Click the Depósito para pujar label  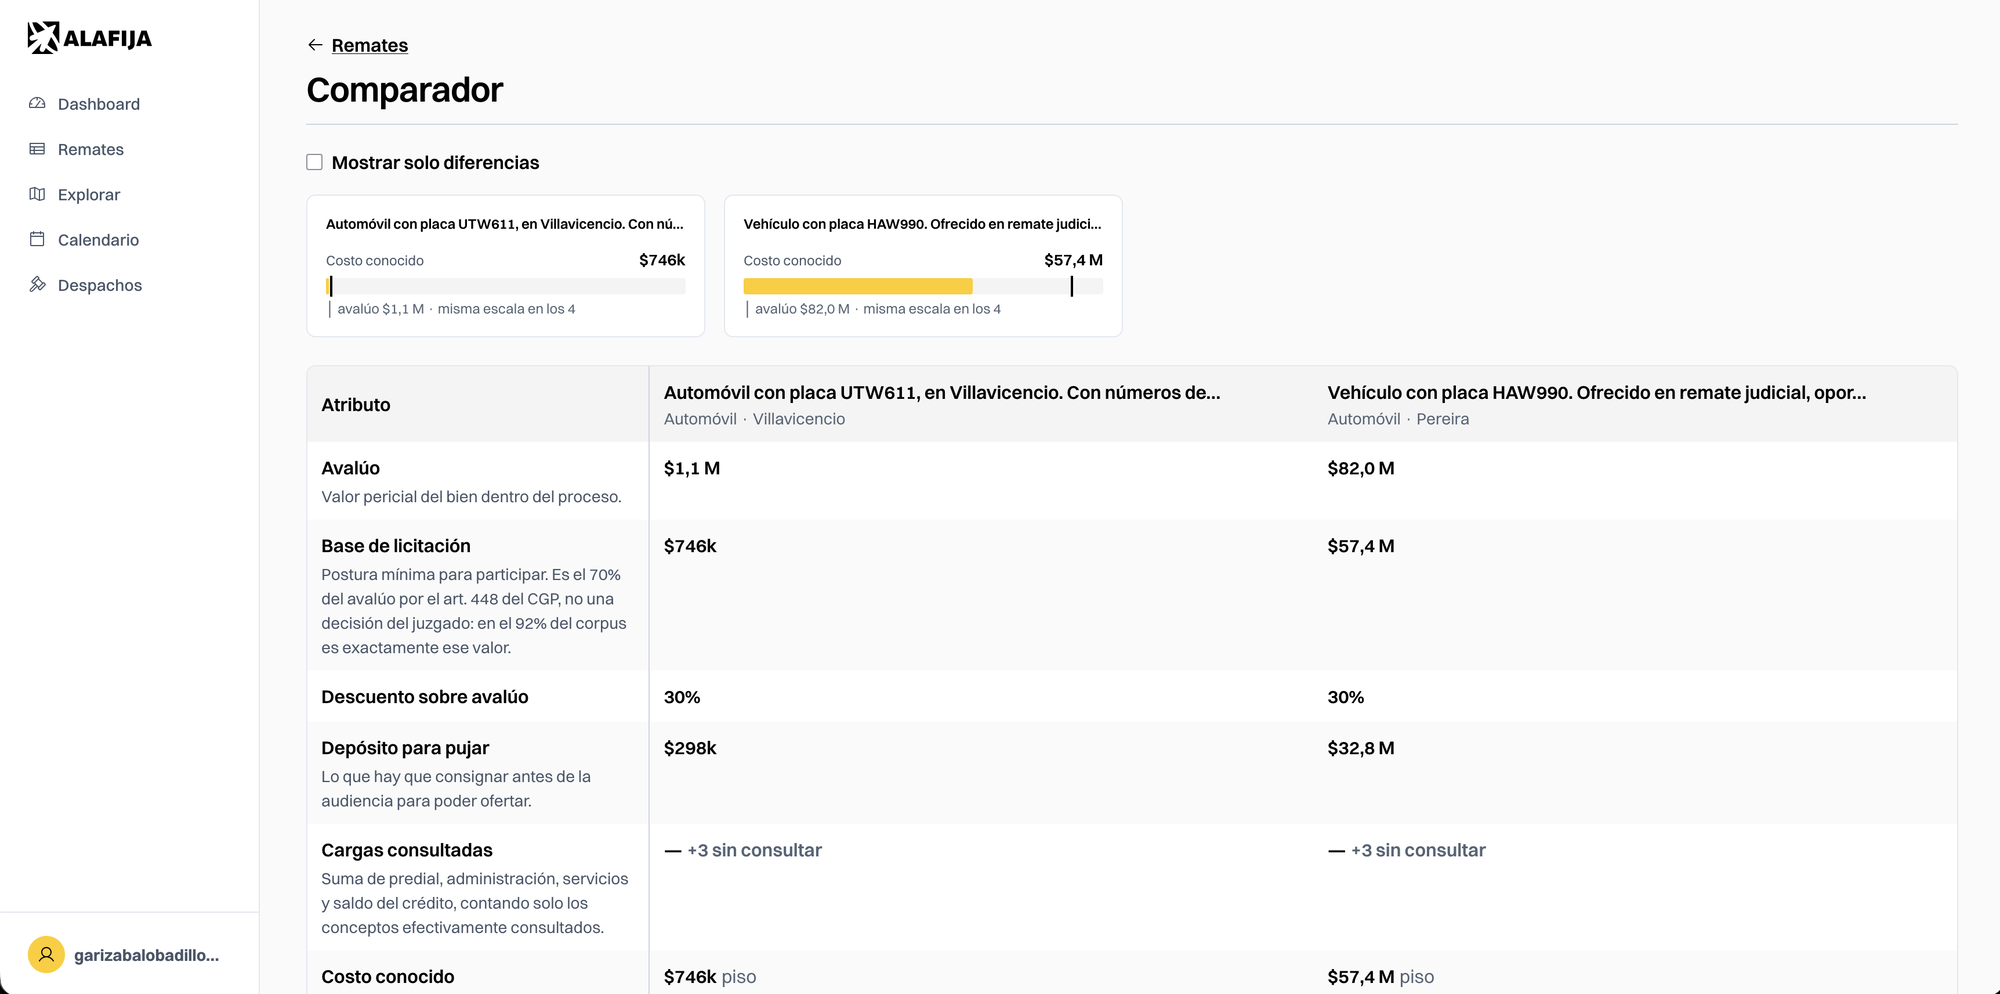click(x=405, y=748)
